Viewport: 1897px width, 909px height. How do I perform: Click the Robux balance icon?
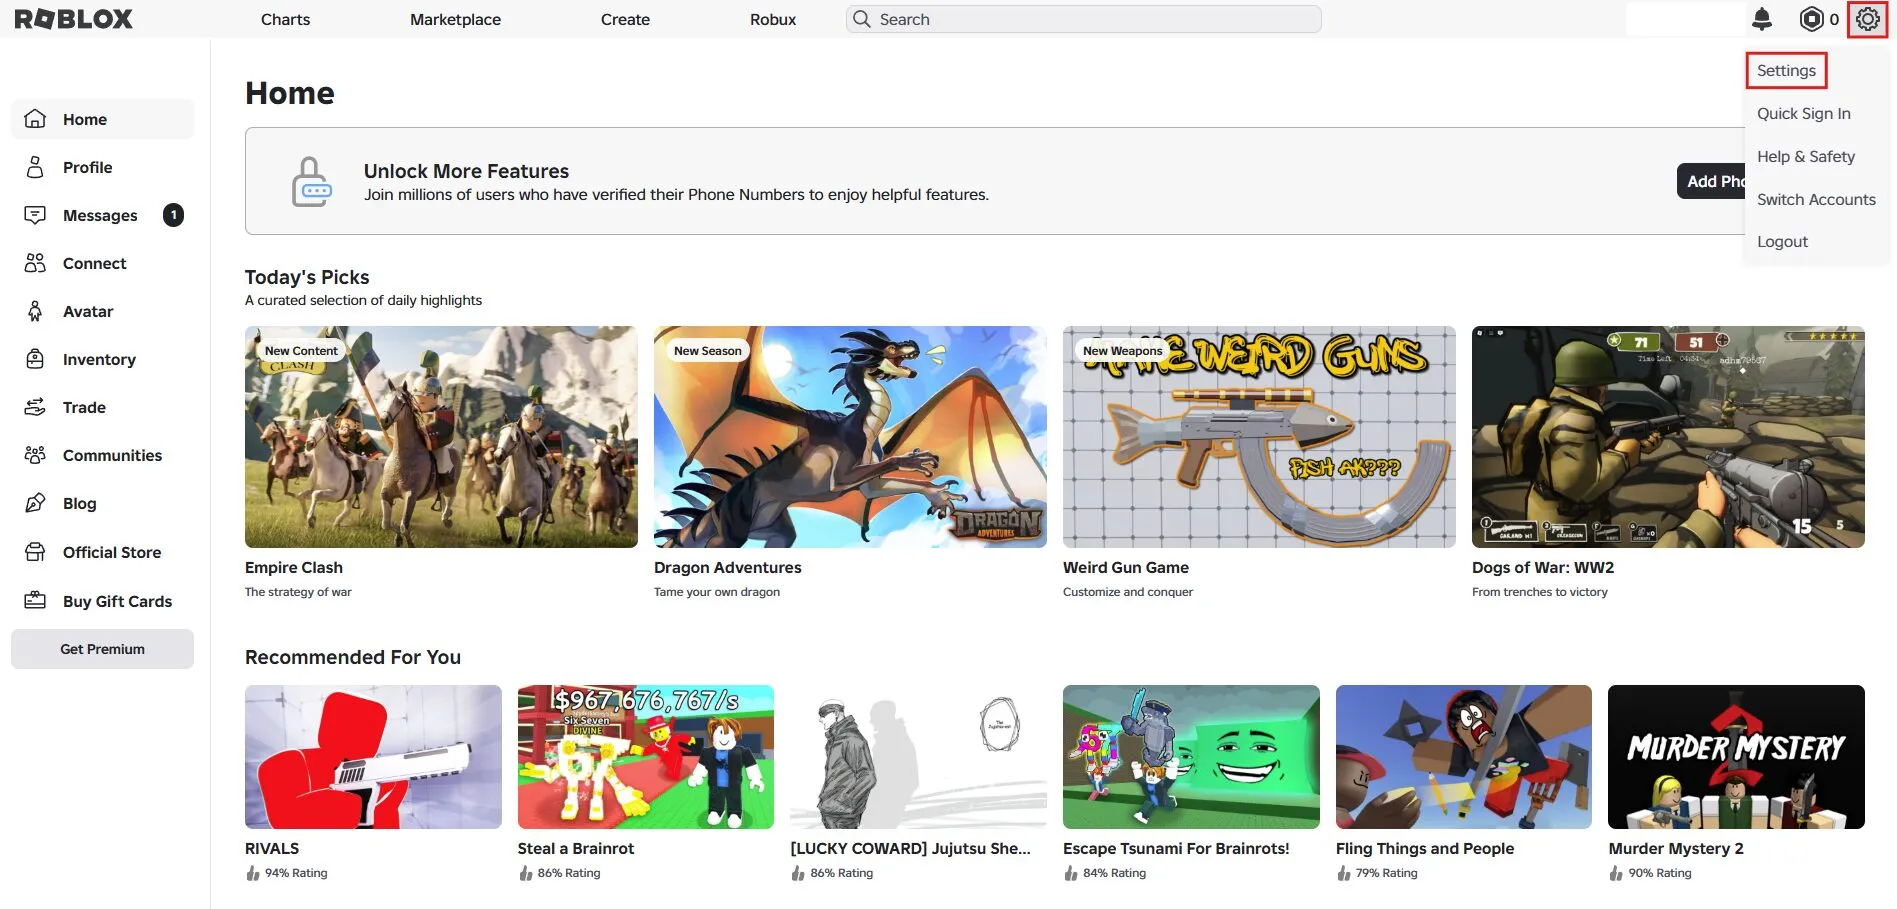1811,19
